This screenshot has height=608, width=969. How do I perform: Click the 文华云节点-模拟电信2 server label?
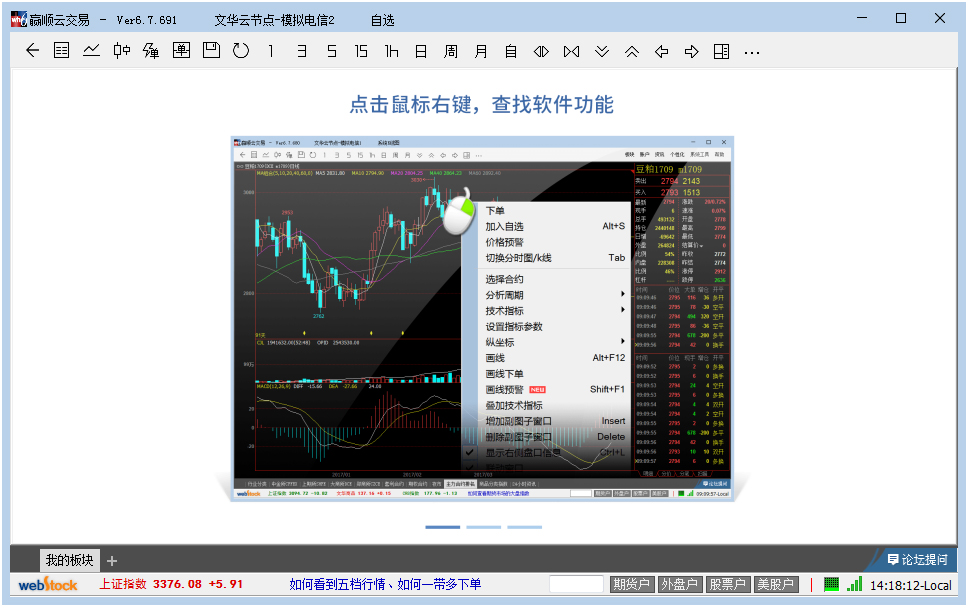point(274,20)
